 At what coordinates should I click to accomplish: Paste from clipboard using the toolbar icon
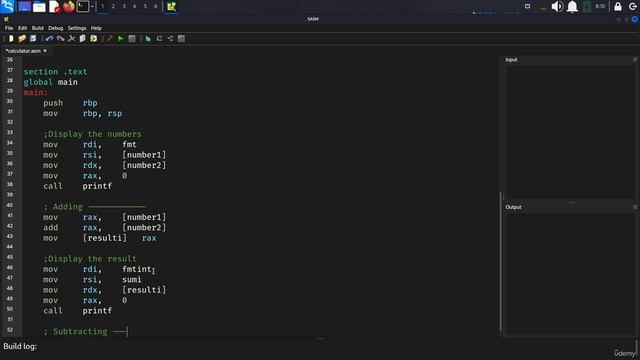coord(93,38)
